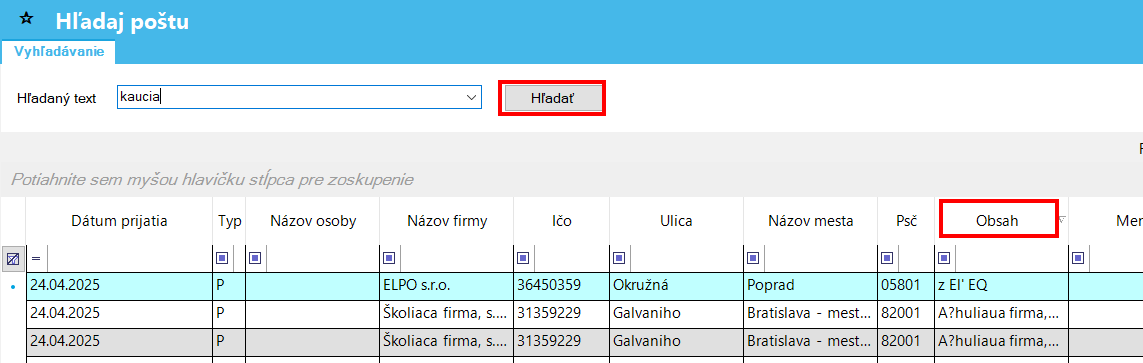Screen dimensions: 1143x363
Task: Sort by the Názov firmy column header
Action: coord(447,221)
